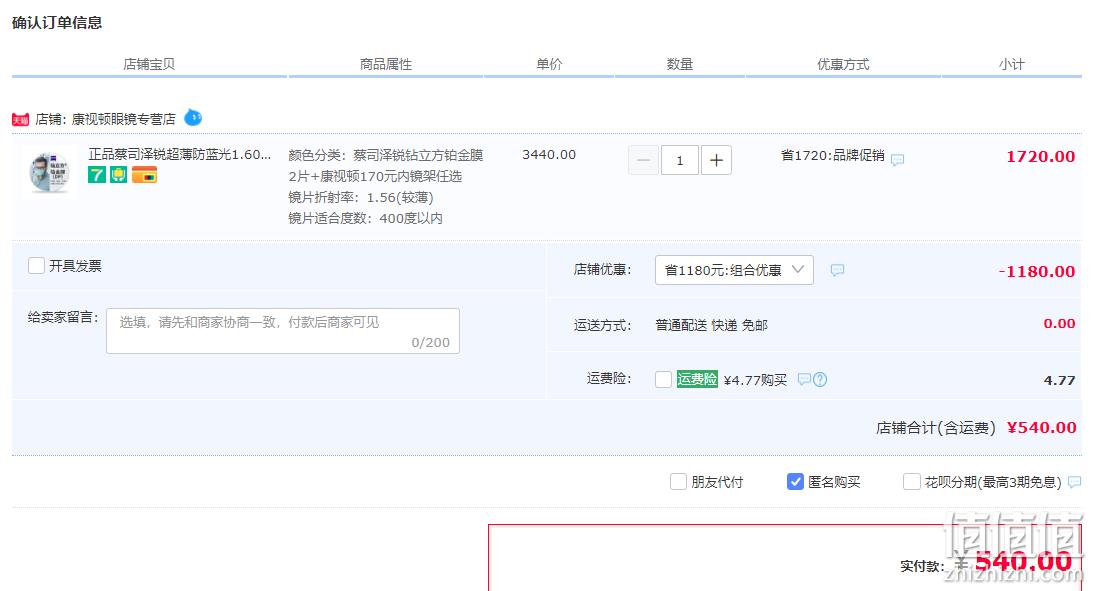Click the green 7-day return badge icon

pyautogui.click(x=97, y=174)
